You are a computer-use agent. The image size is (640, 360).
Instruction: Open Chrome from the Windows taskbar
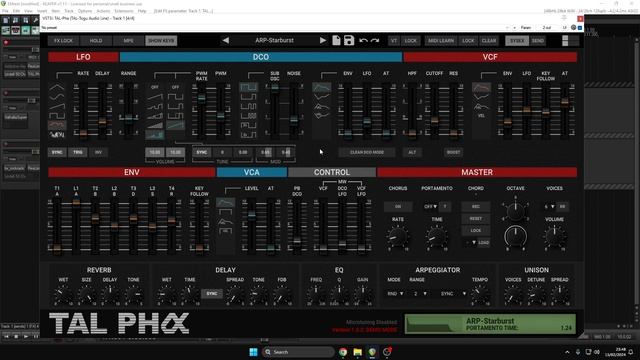pyautogui.click(x=343, y=352)
